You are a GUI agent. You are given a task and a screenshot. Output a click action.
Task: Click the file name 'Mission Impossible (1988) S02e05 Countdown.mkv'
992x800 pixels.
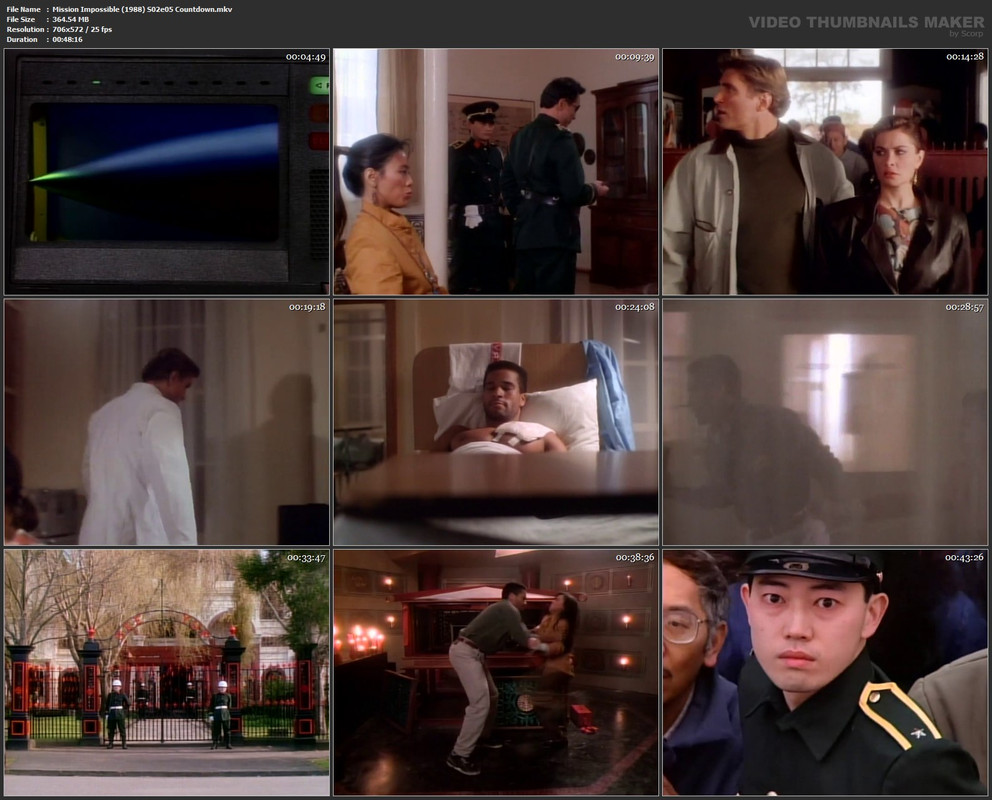pos(142,9)
